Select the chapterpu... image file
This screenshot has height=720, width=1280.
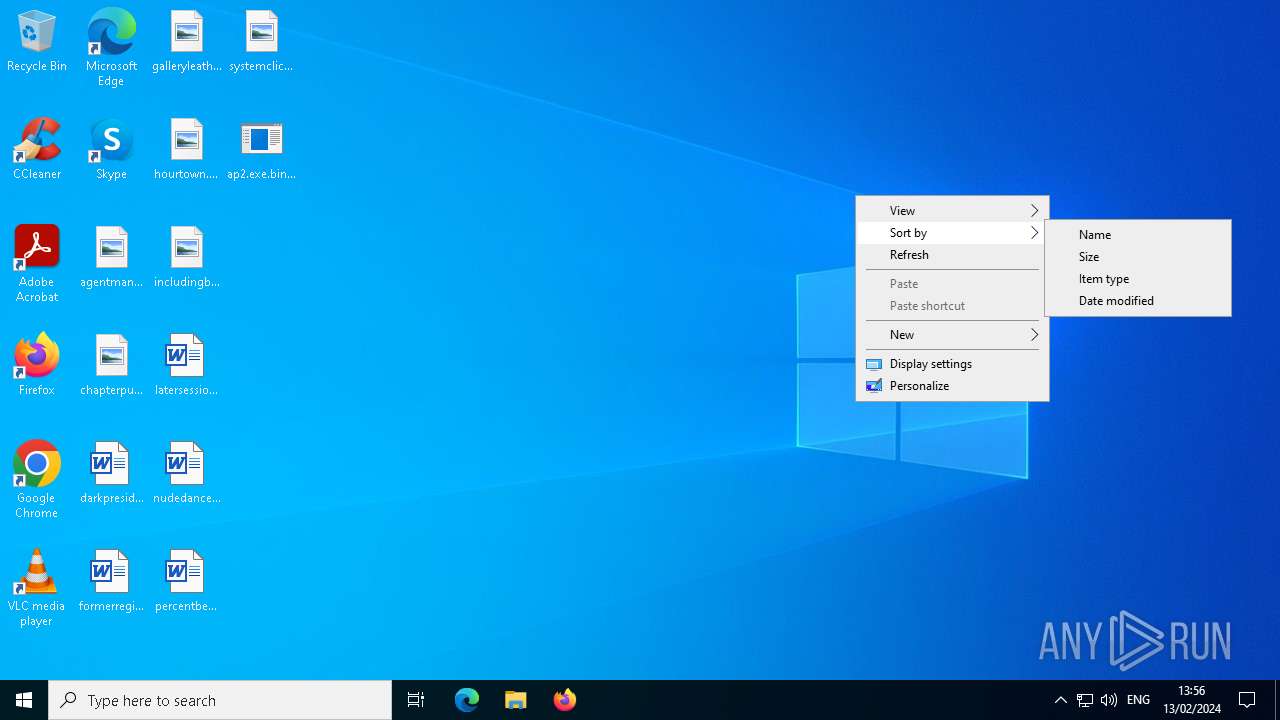click(x=111, y=365)
